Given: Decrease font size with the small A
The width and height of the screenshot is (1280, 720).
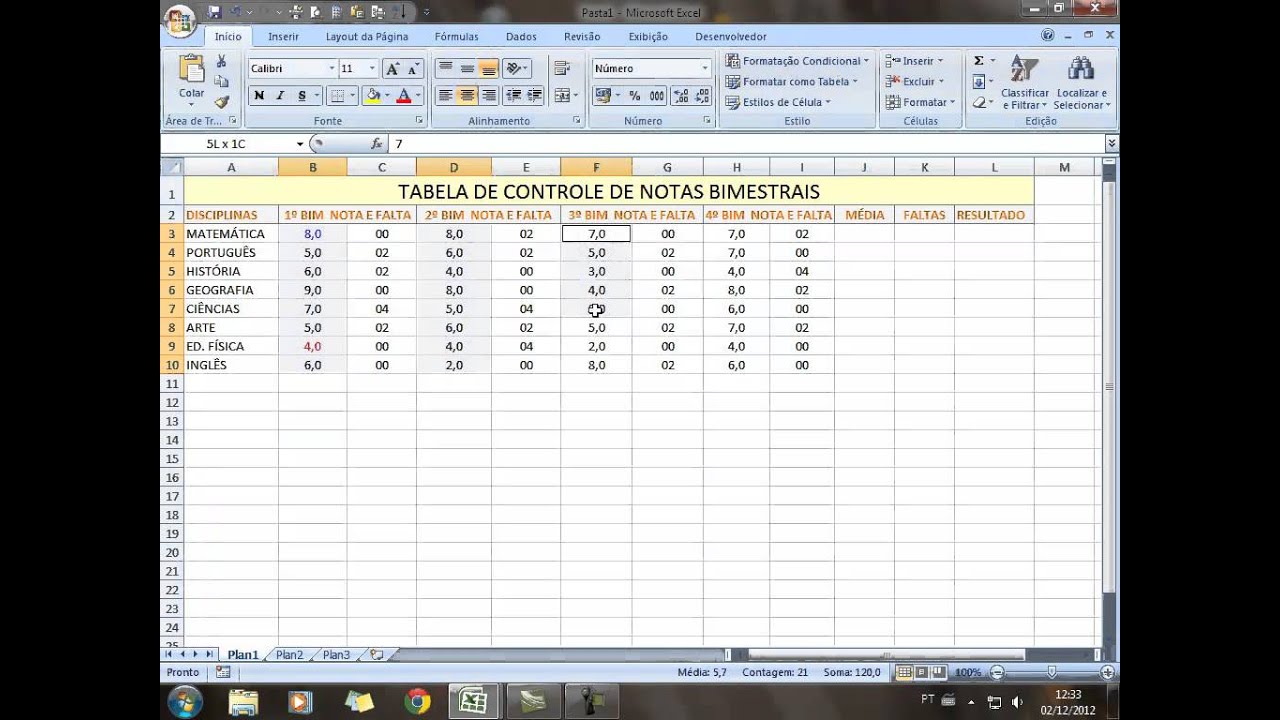Looking at the screenshot, I should pyautogui.click(x=413, y=69).
